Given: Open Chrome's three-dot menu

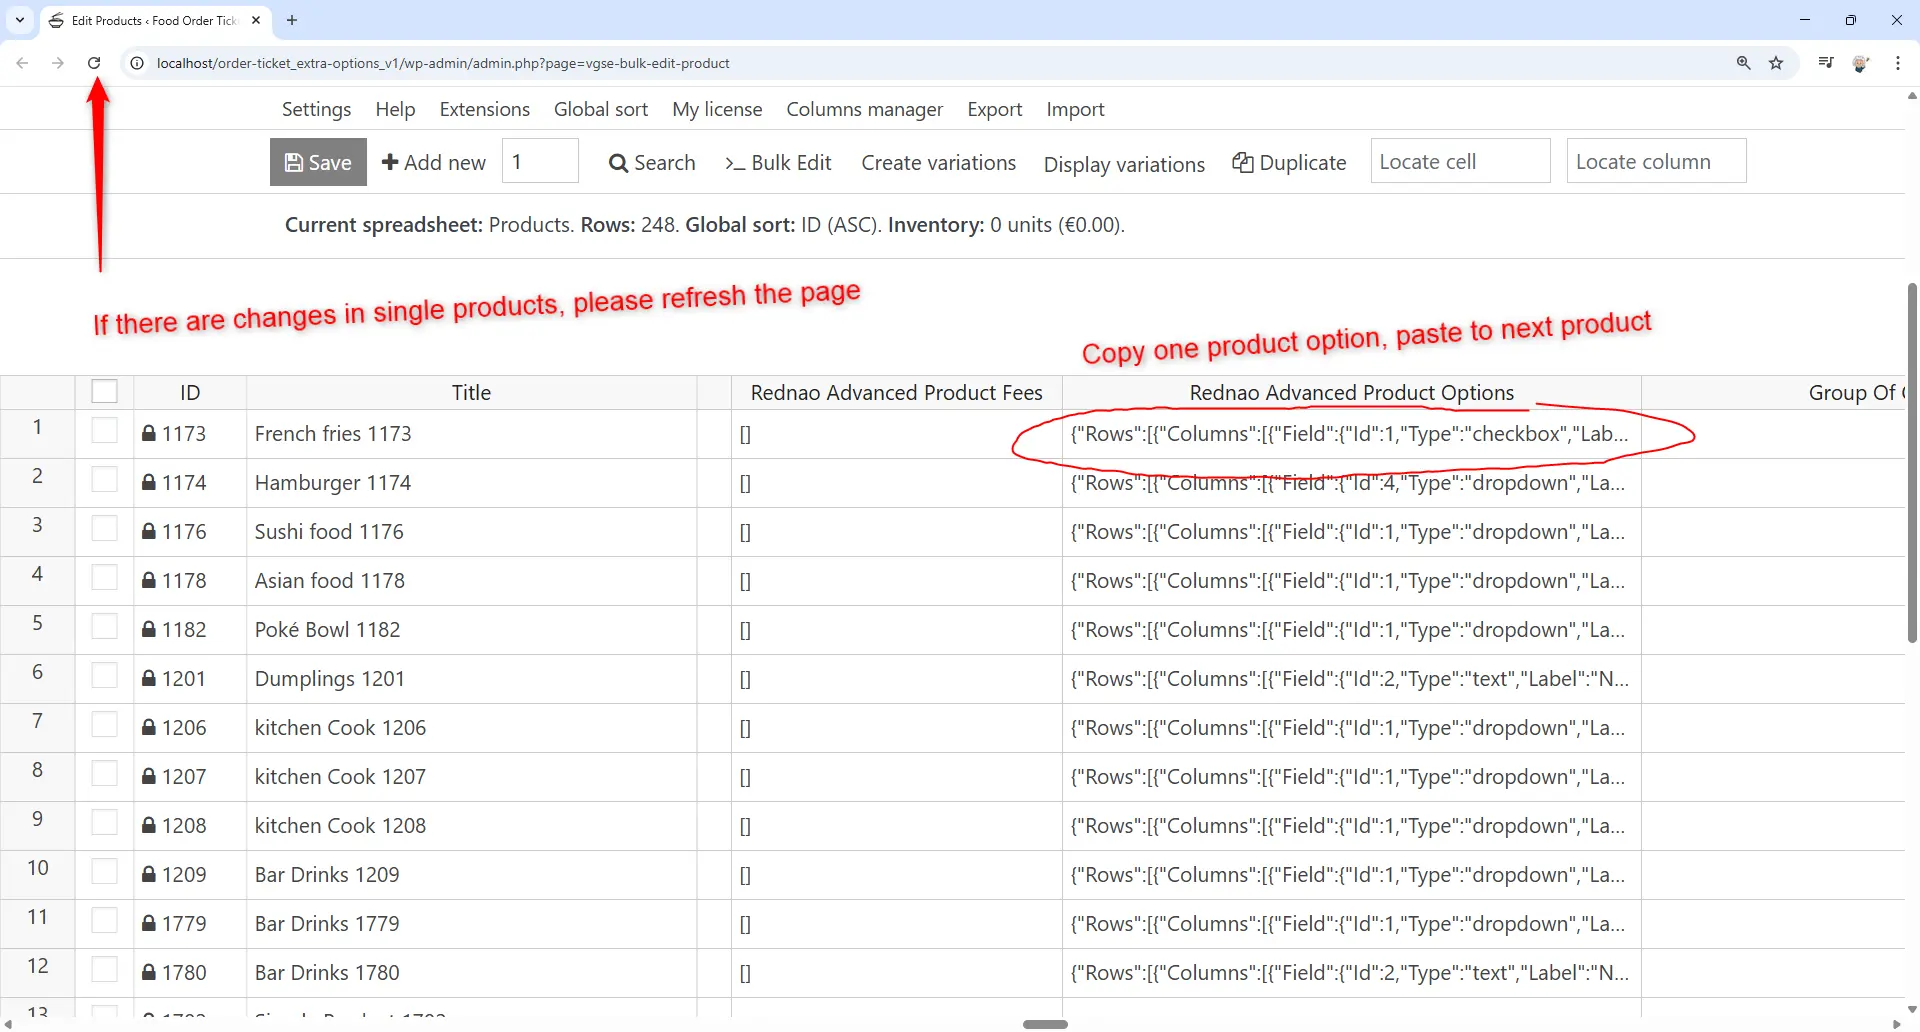Looking at the screenshot, I should [x=1897, y=63].
